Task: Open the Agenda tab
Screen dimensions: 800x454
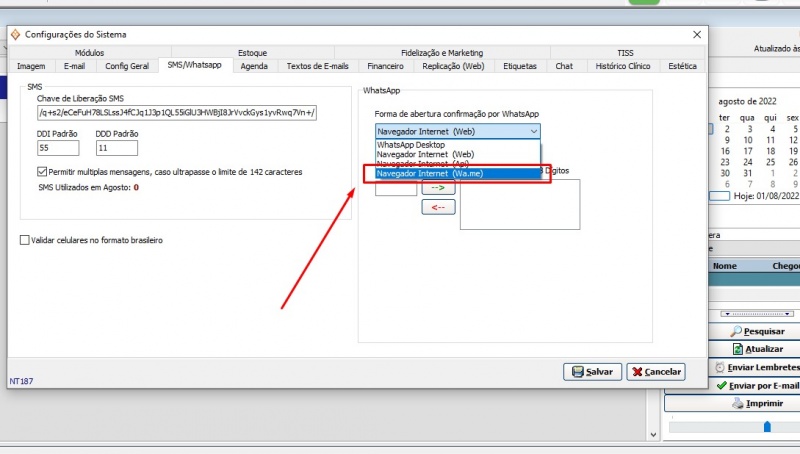Action: [x=254, y=66]
